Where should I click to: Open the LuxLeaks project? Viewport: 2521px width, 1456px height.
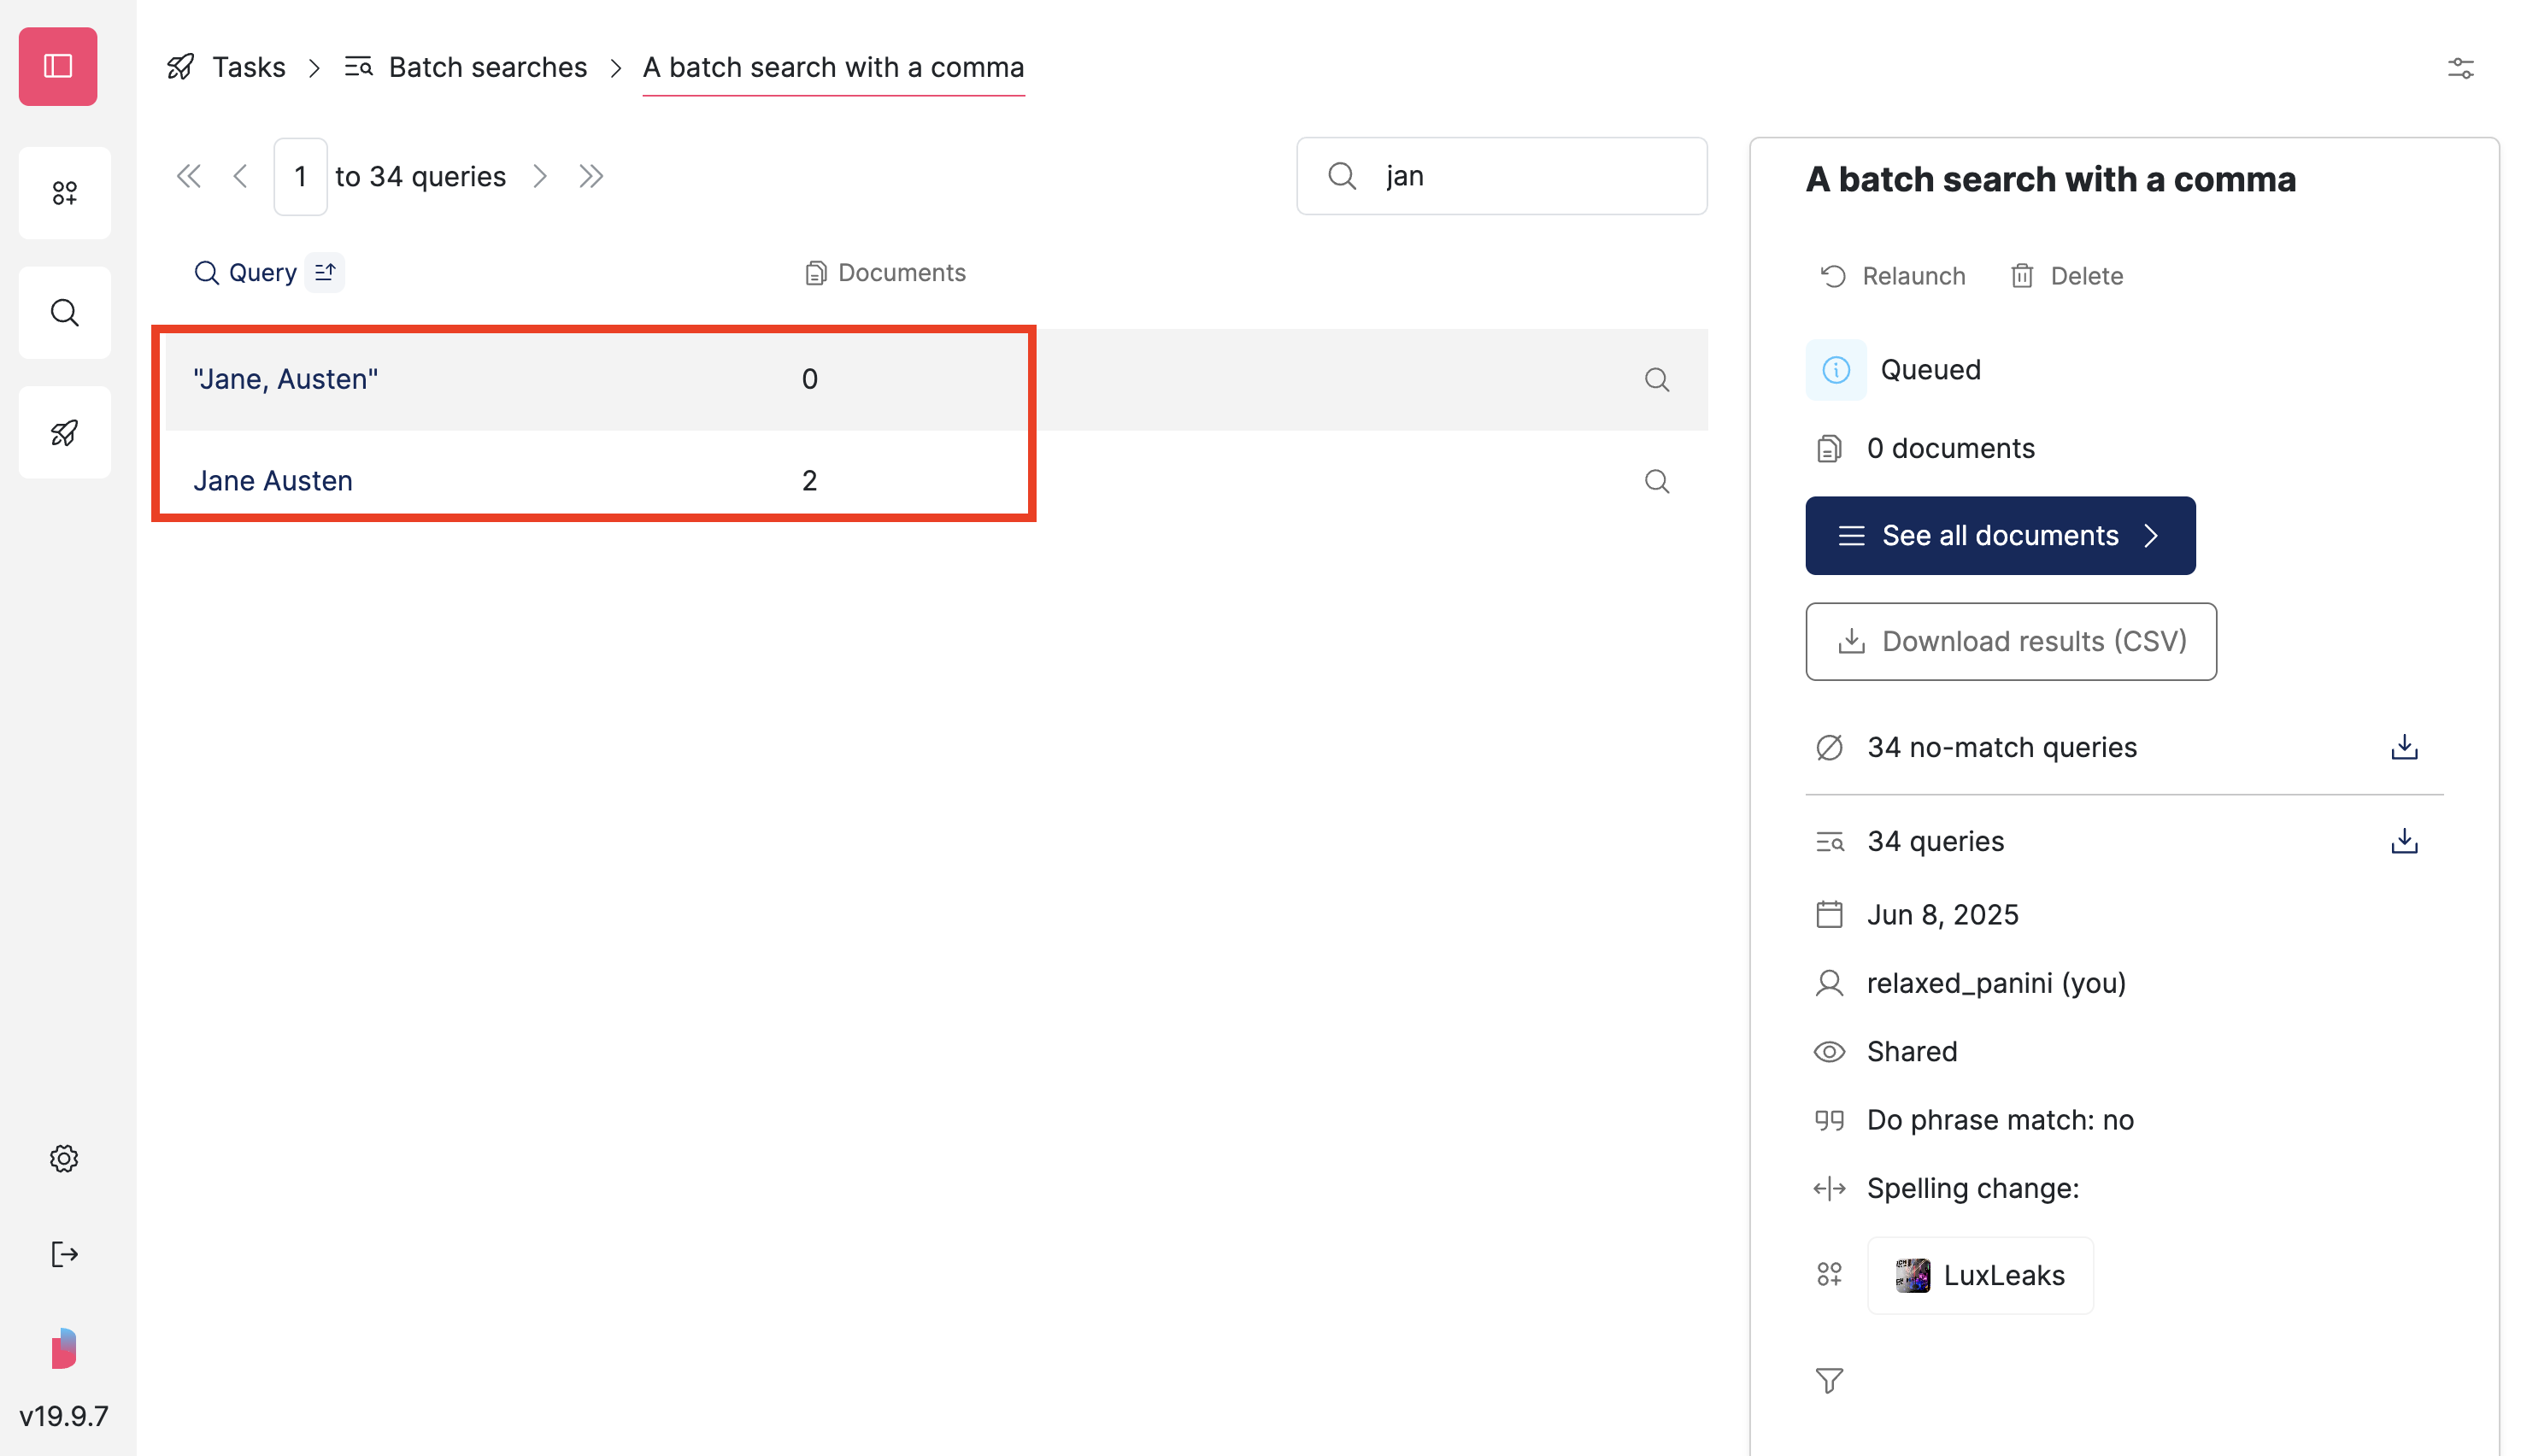1979,1274
